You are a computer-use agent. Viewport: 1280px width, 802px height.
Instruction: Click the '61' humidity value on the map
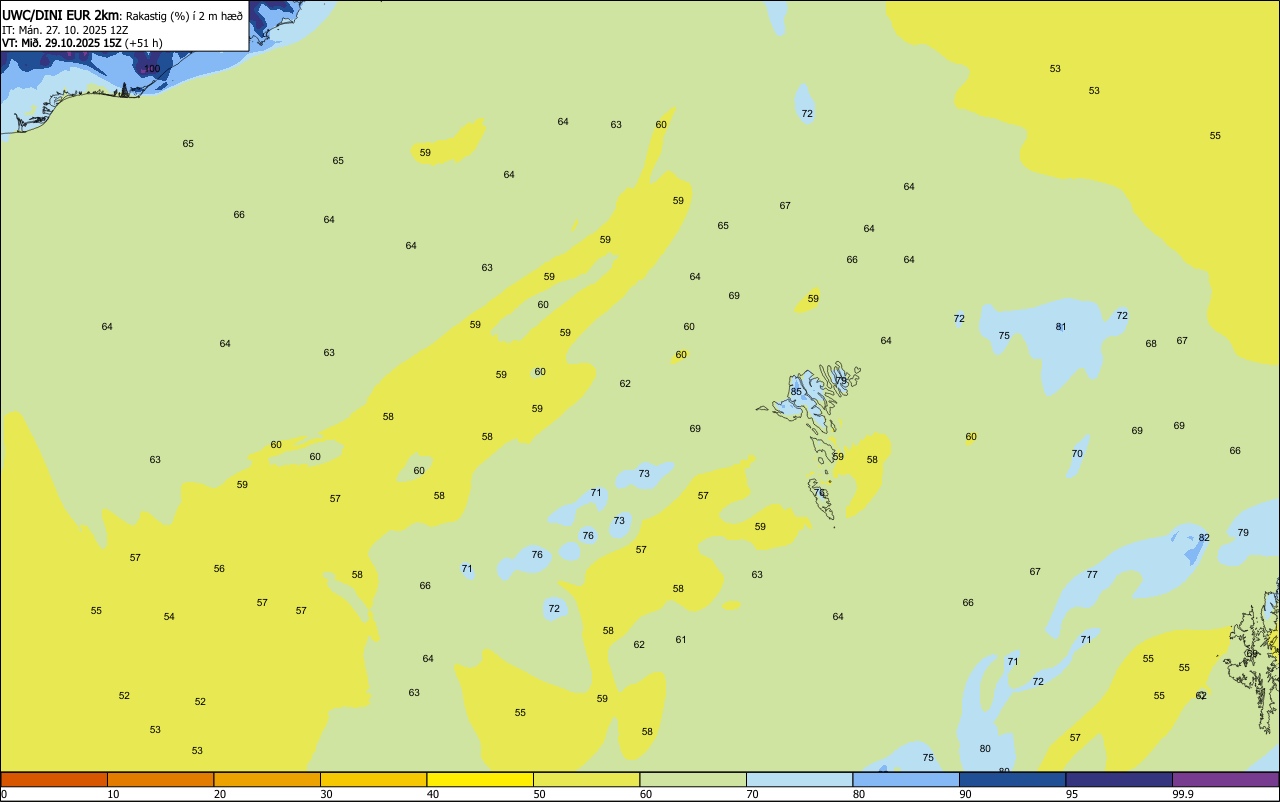[x=681, y=640]
